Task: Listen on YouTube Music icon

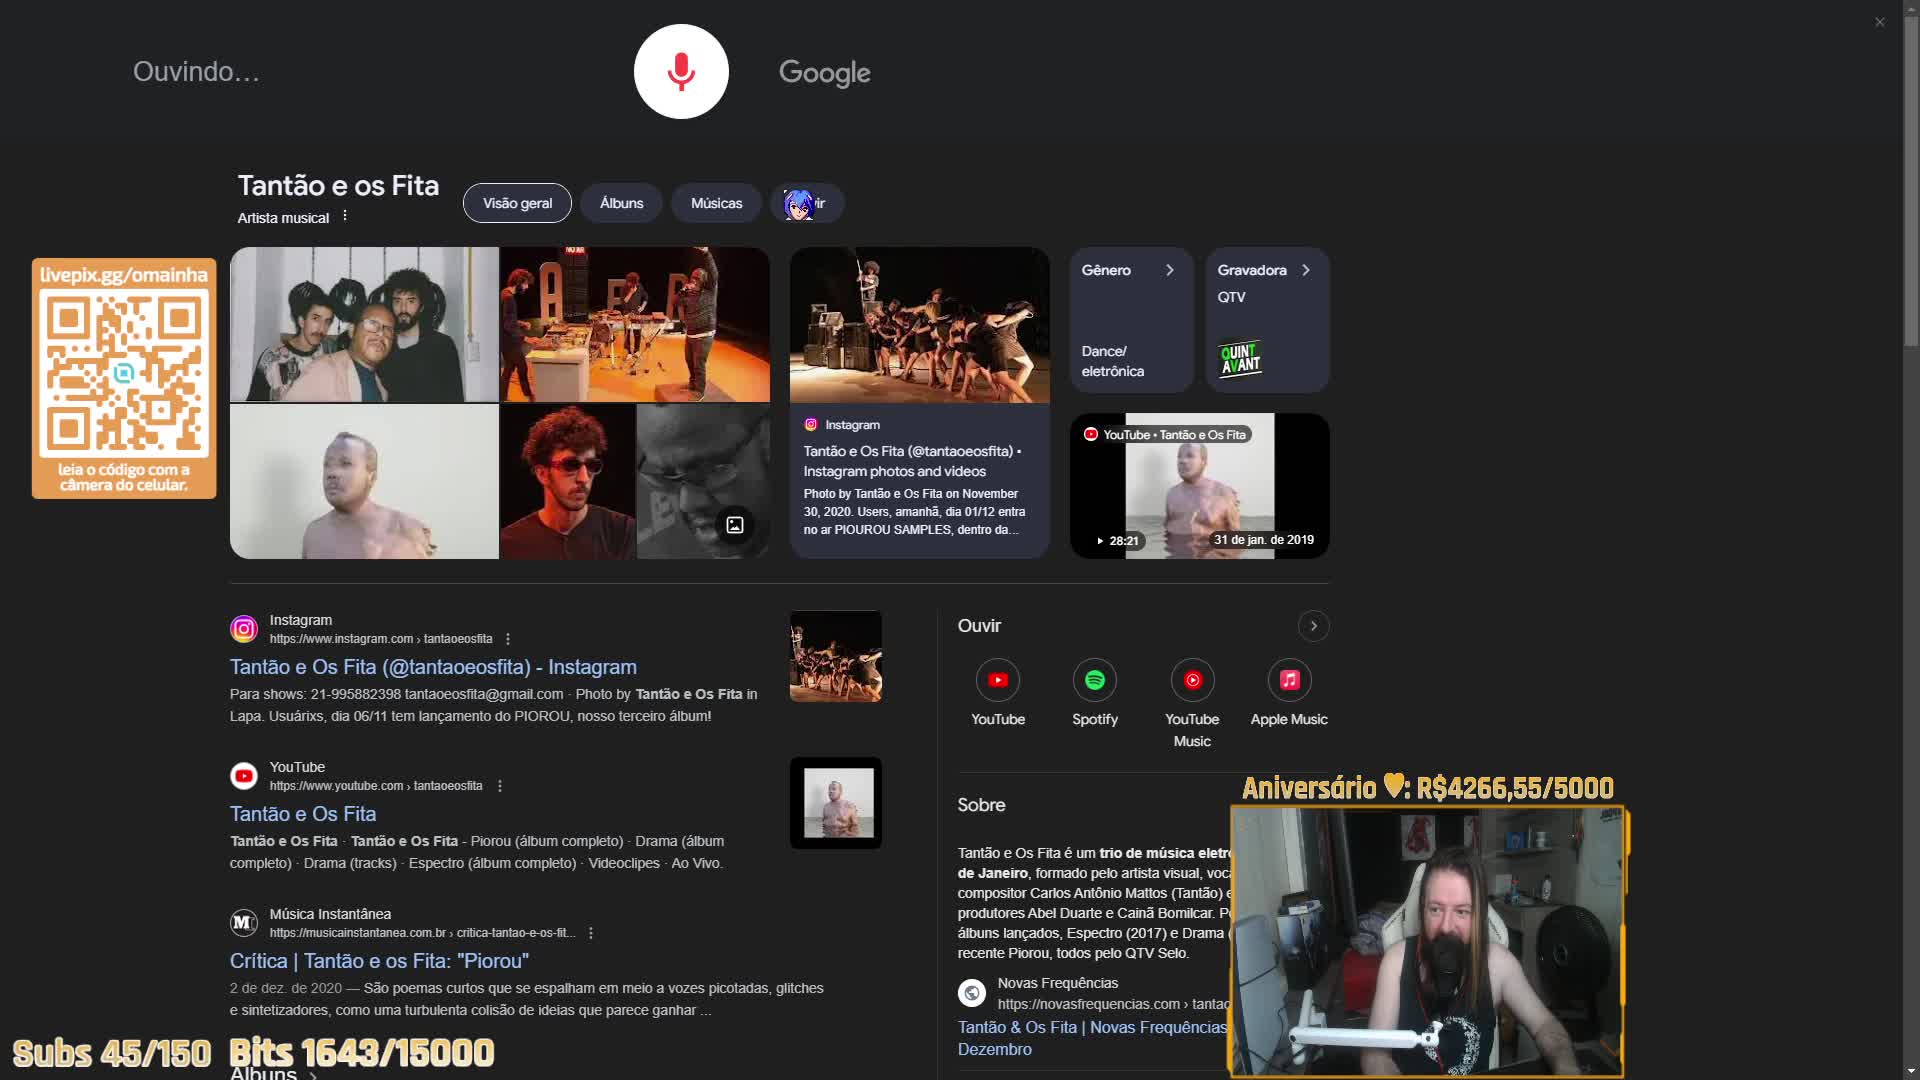Action: 1192,680
